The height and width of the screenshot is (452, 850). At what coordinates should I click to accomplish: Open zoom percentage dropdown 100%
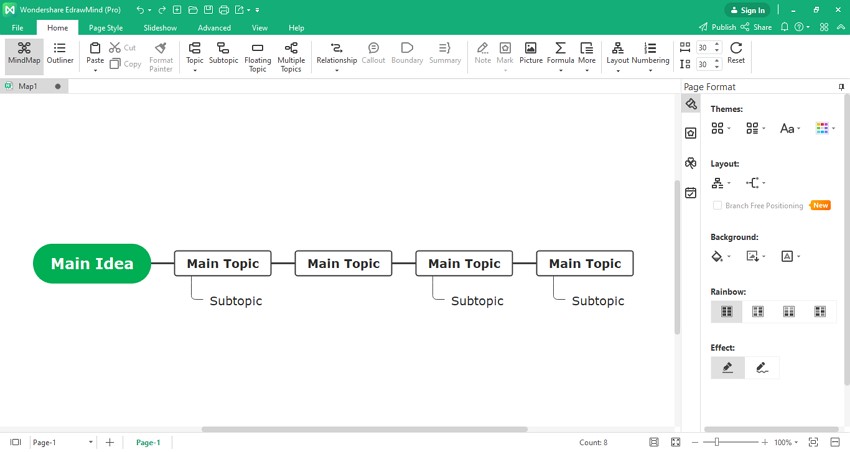(x=786, y=442)
